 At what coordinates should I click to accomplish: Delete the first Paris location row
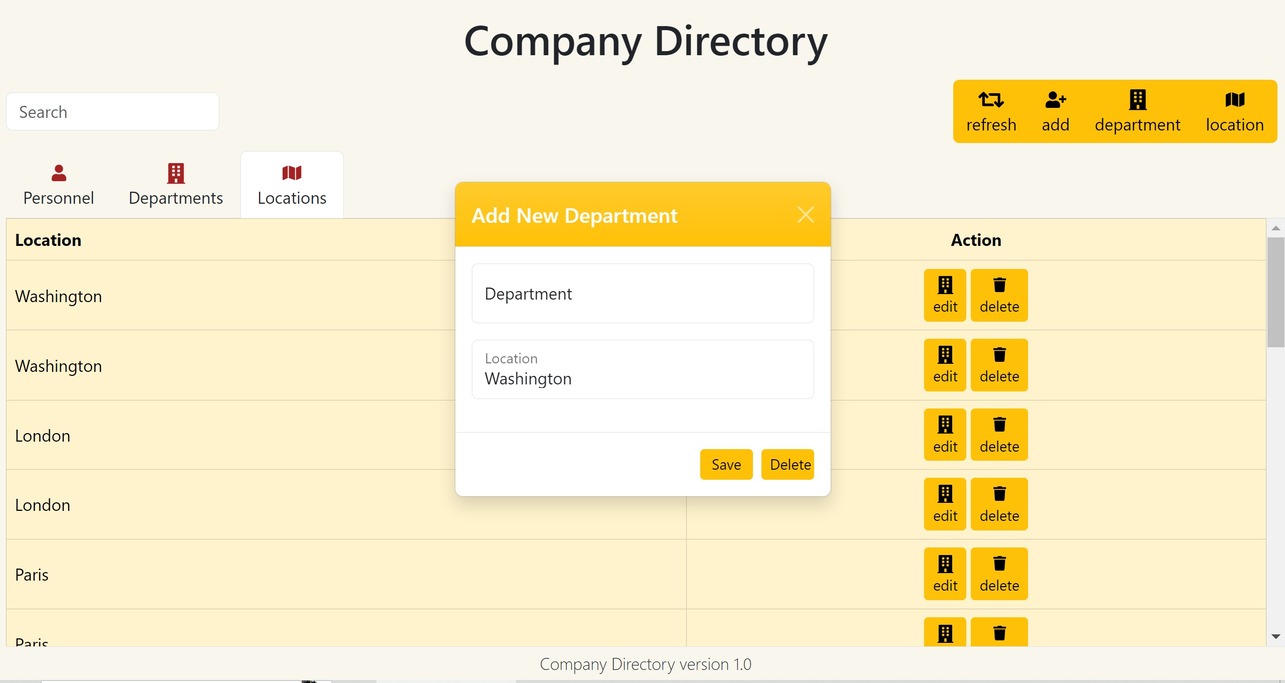point(999,574)
